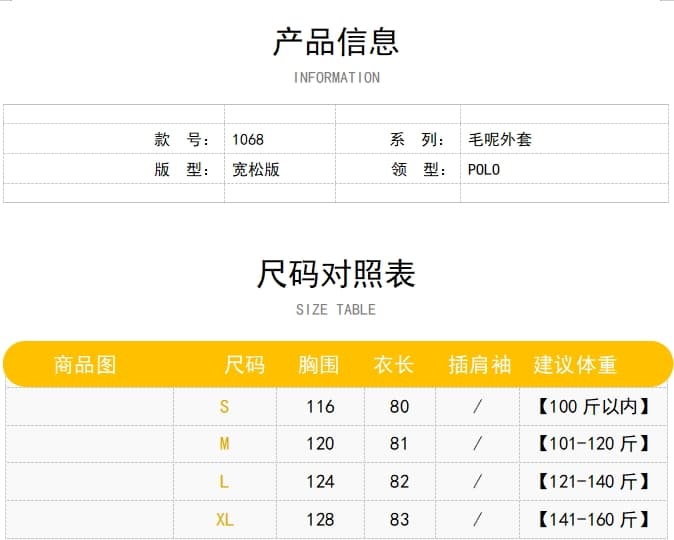Select the 款号 label

click(x=182, y=139)
